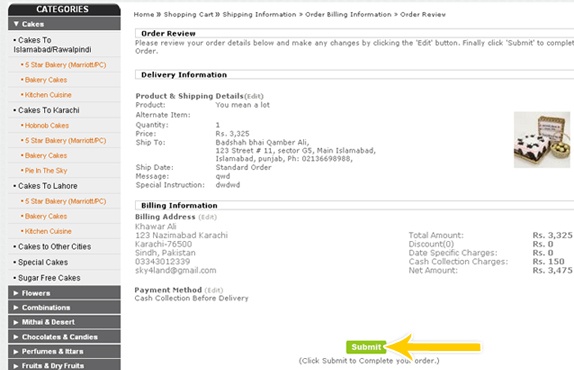Open Order Billing Information breadcrumb
This screenshot has height=370, width=574.
tap(348, 15)
